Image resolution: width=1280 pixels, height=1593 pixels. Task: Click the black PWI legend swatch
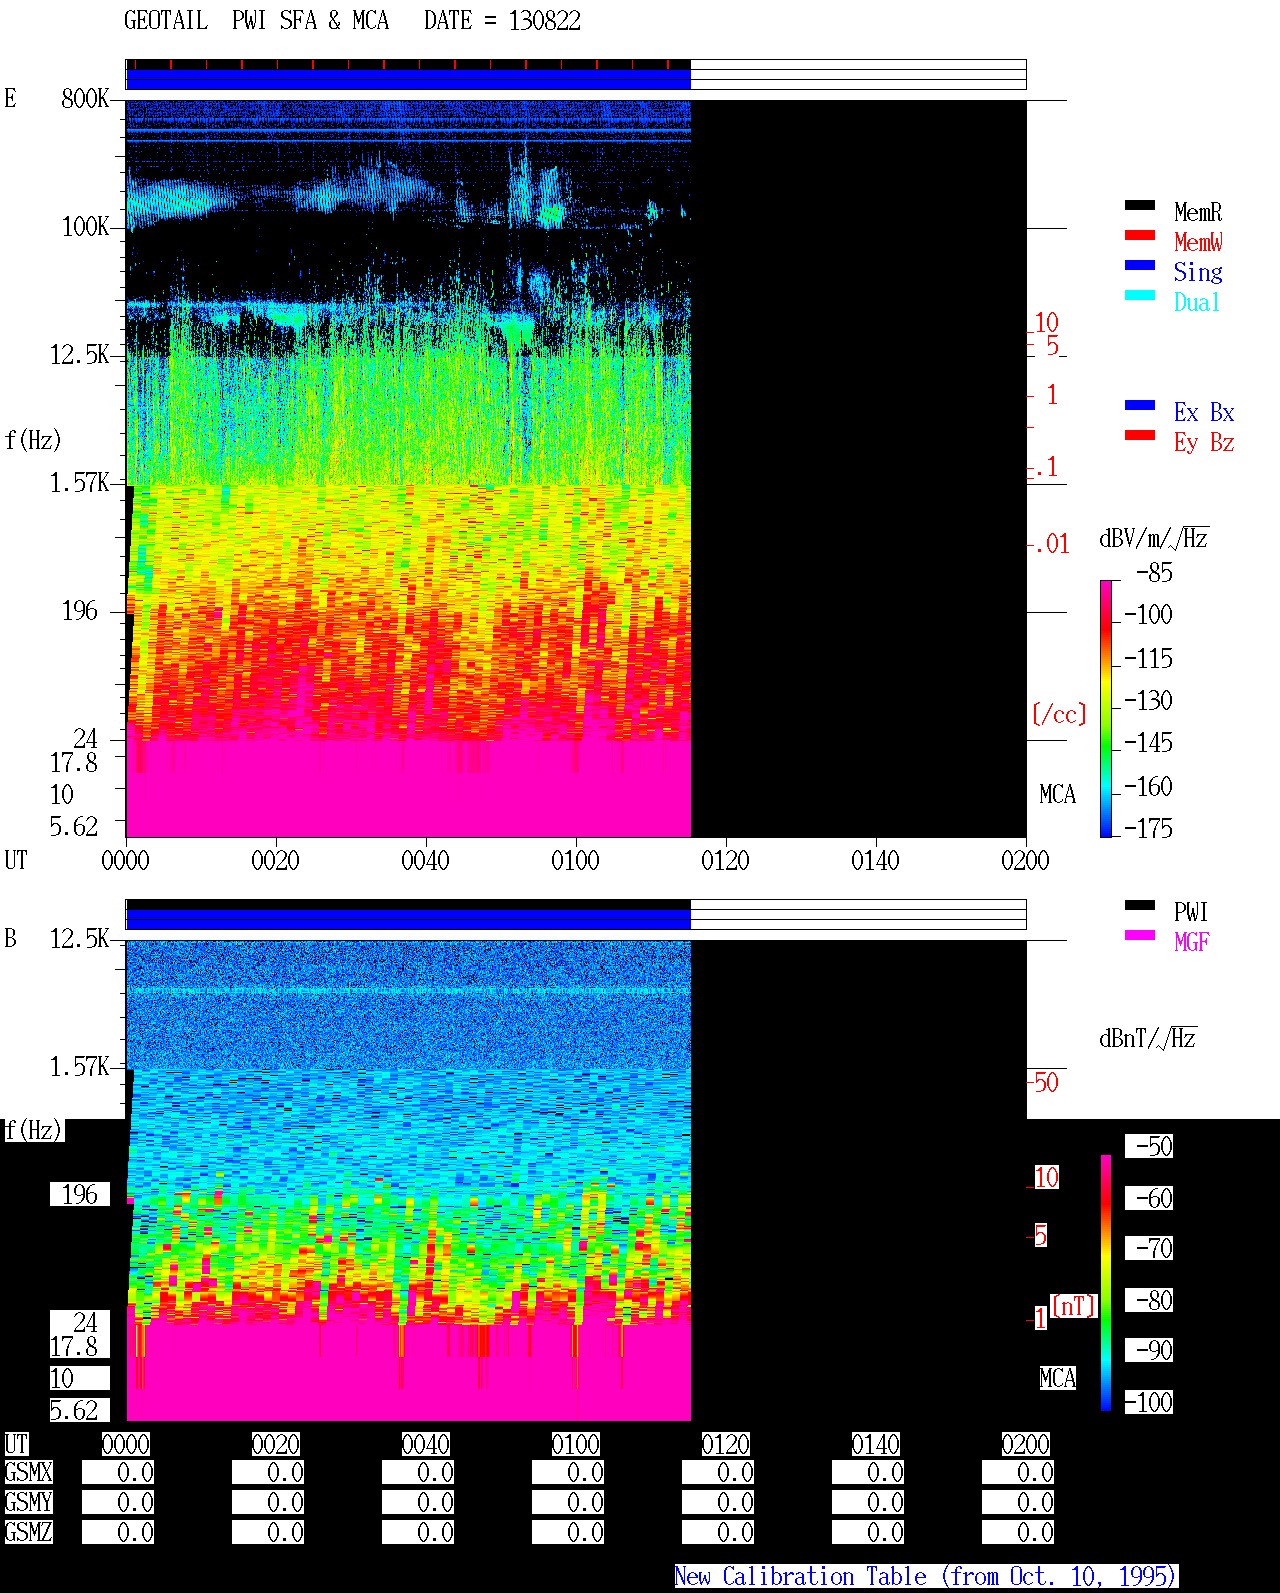tap(1140, 905)
